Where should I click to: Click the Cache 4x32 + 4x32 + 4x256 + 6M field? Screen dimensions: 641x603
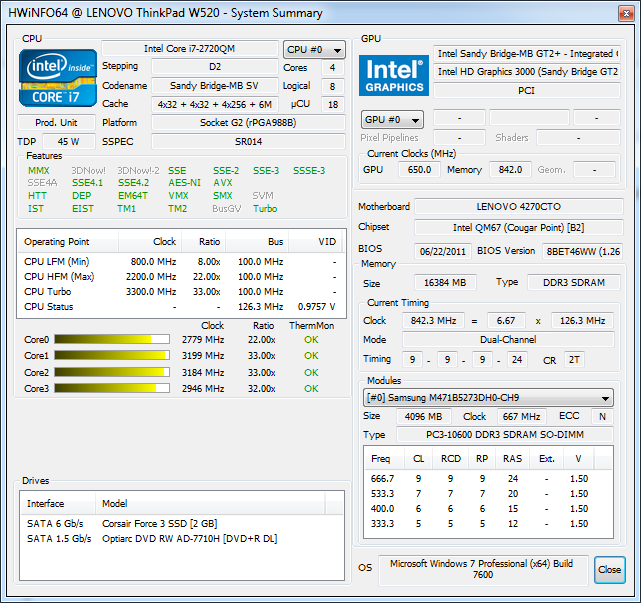pyautogui.click(x=215, y=104)
